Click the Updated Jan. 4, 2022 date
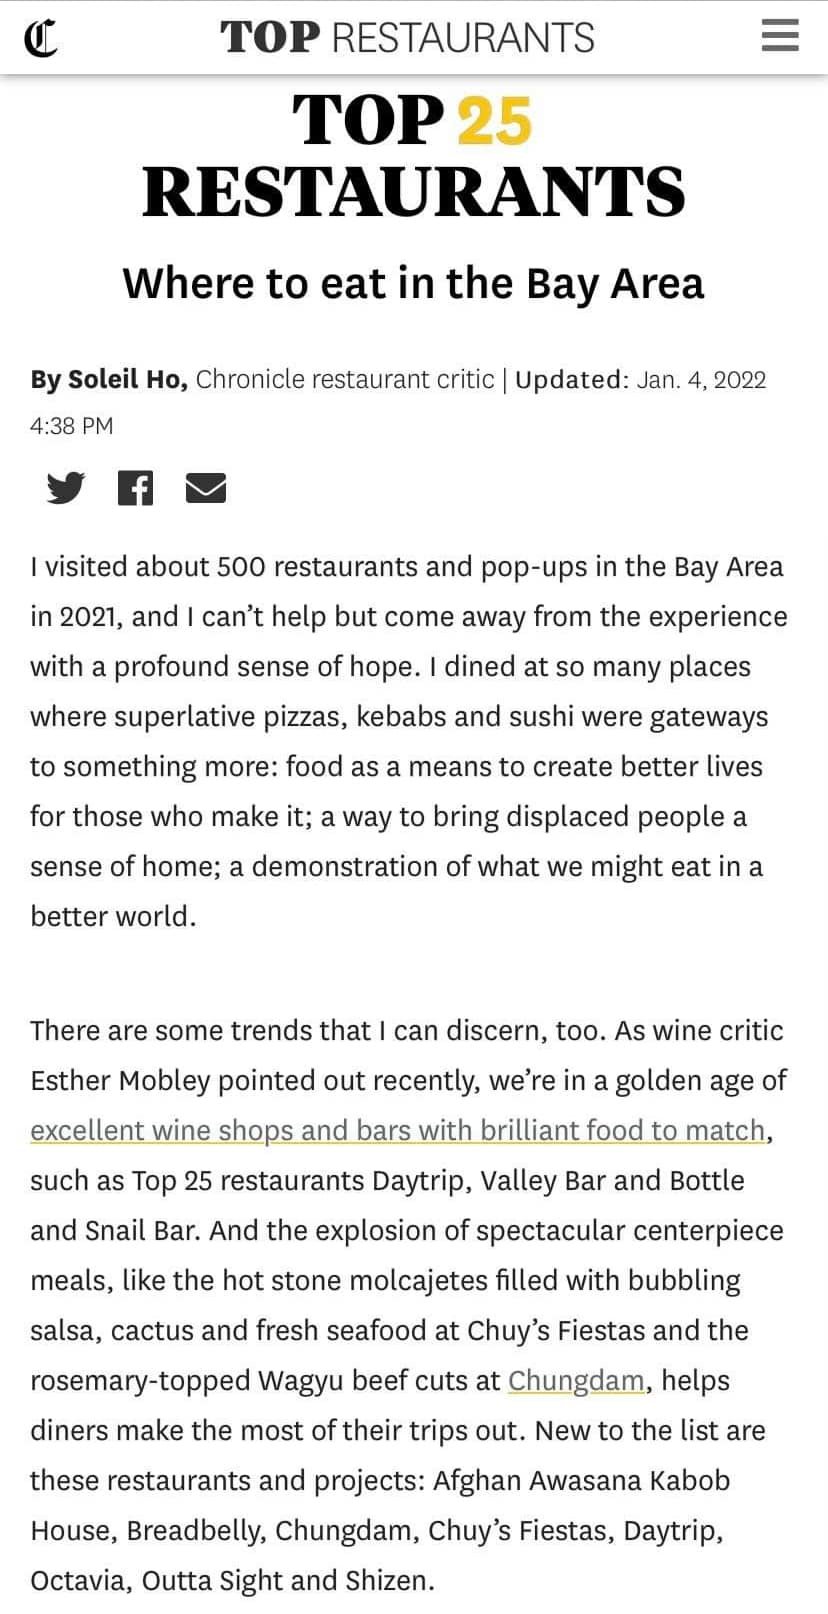The width and height of the screenshot is (828, 1614). point(641,380)
